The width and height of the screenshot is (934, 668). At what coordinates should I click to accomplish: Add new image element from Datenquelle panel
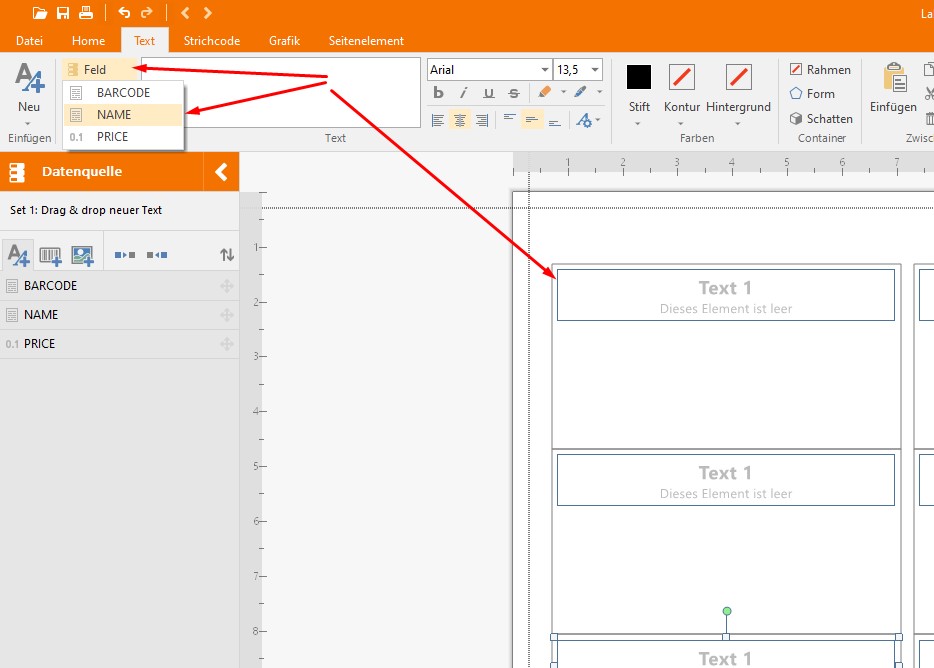click(x=82, y=255)
